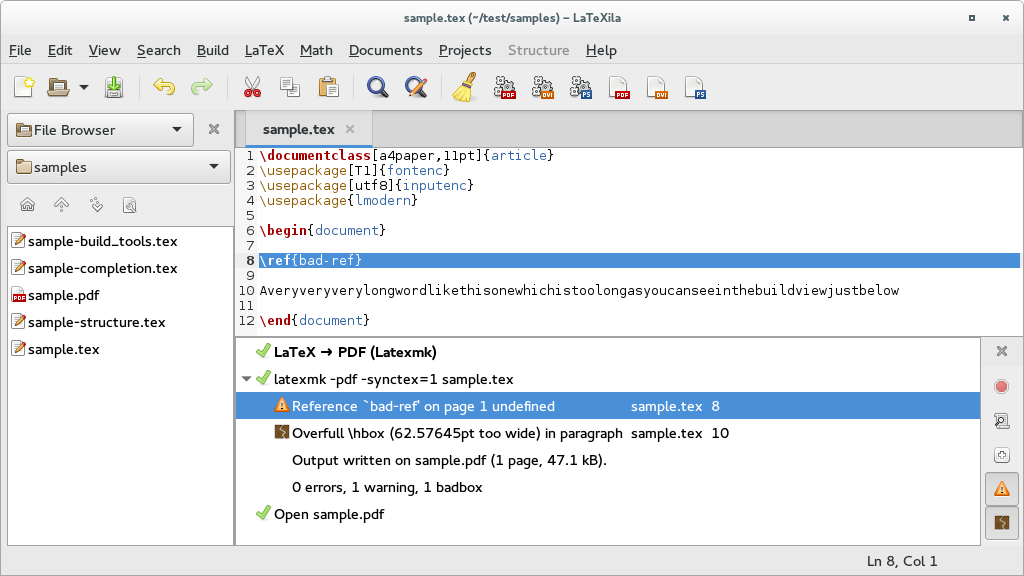Open the search and replace tool
Screen dimensions: 1024x576
415,87
